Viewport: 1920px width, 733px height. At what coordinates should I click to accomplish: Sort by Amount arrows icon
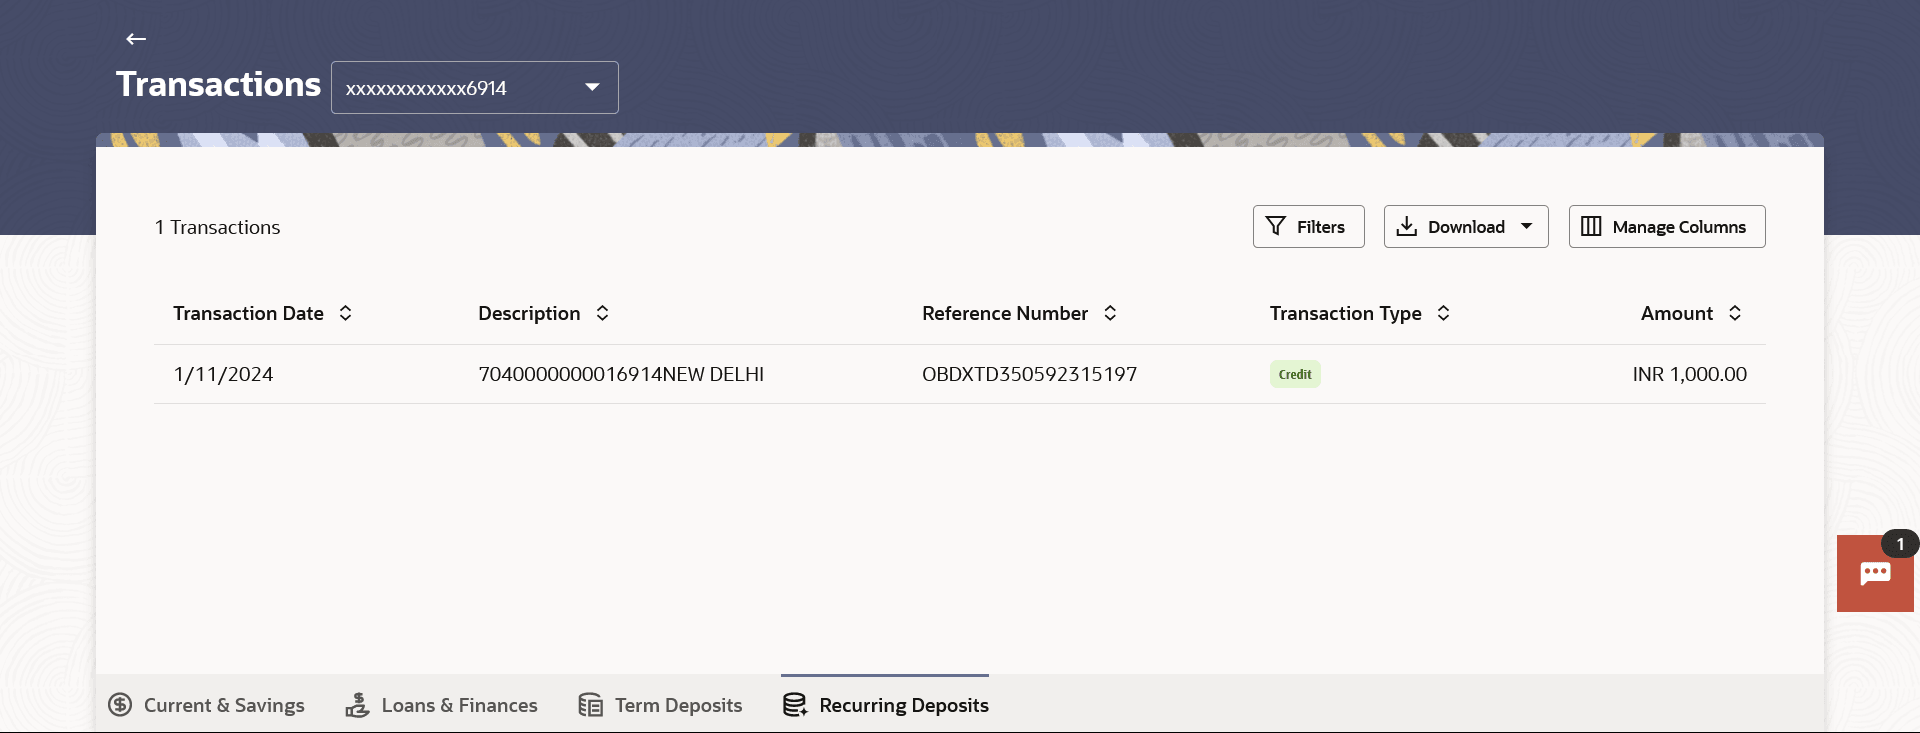(1735, 313)
